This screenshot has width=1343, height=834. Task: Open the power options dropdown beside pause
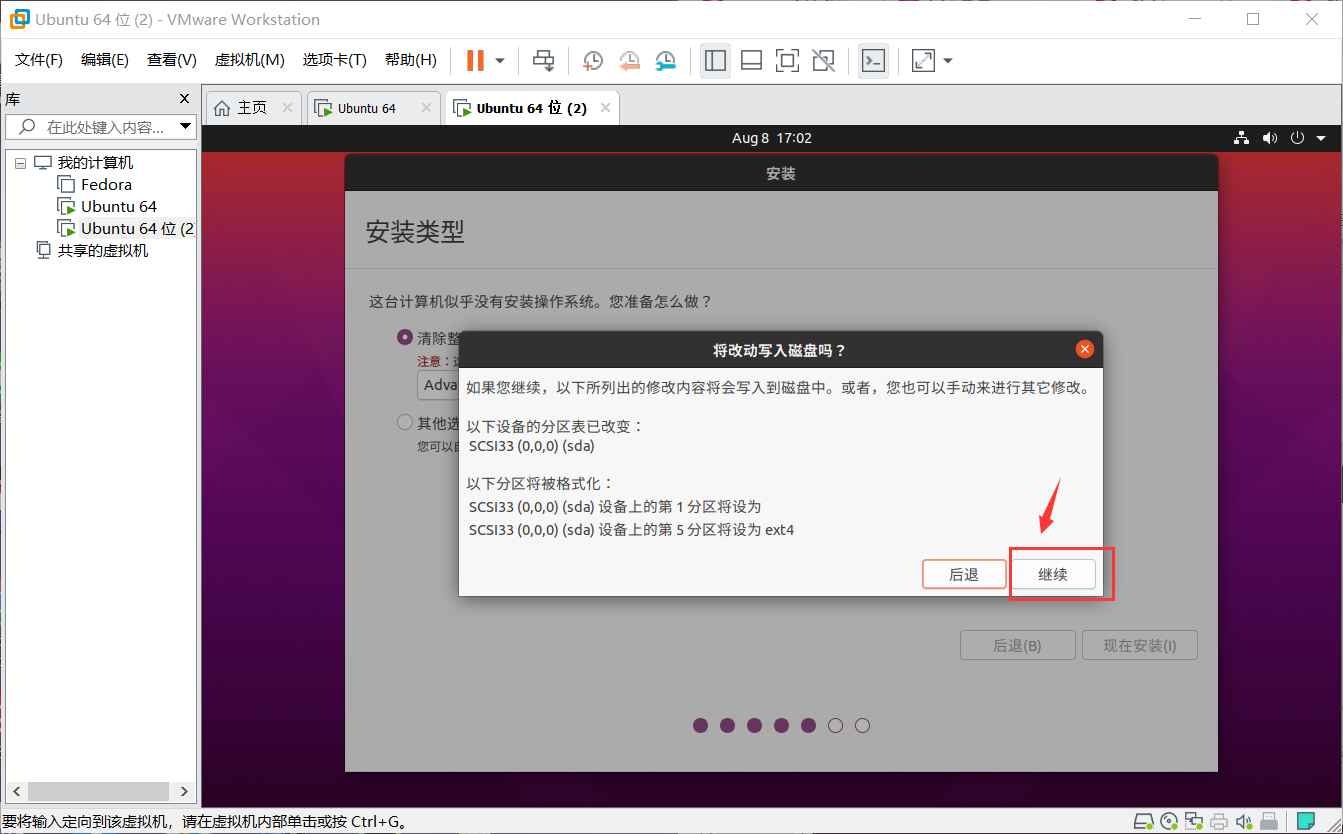[x=500, y=61]
